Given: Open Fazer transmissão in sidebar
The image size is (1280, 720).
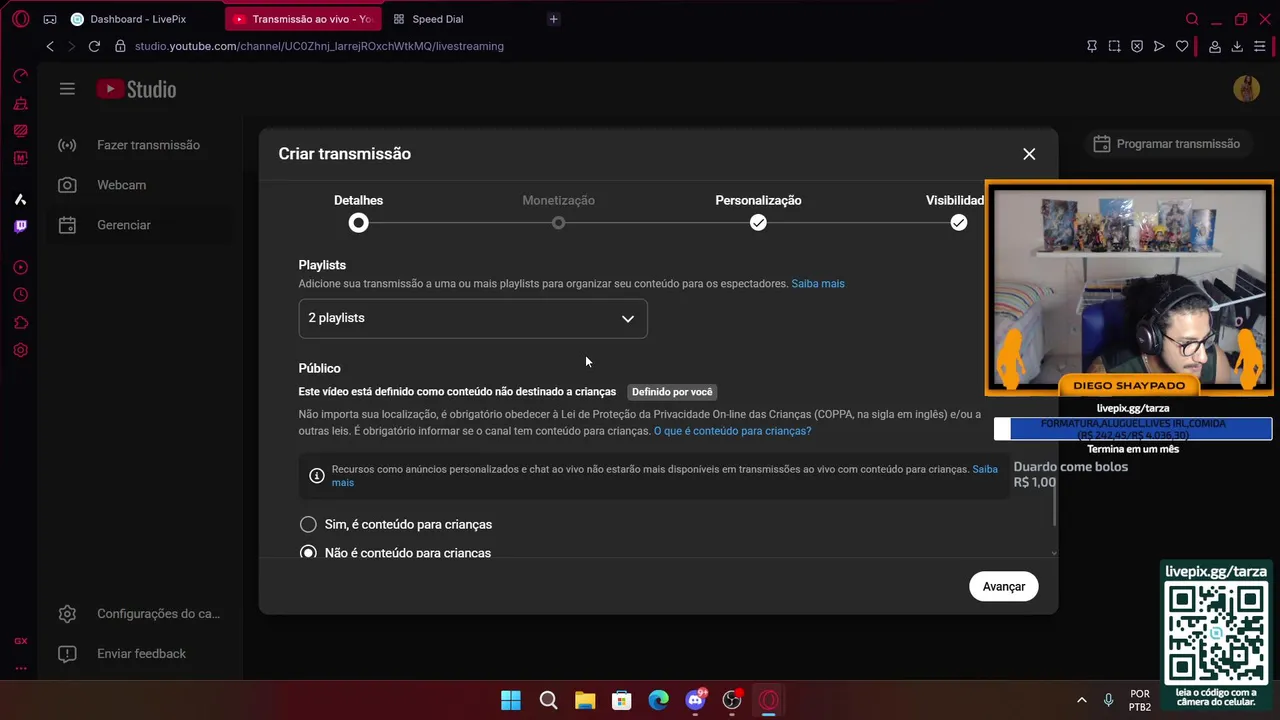Looking at the screenshot, I should tap(140, 145).
